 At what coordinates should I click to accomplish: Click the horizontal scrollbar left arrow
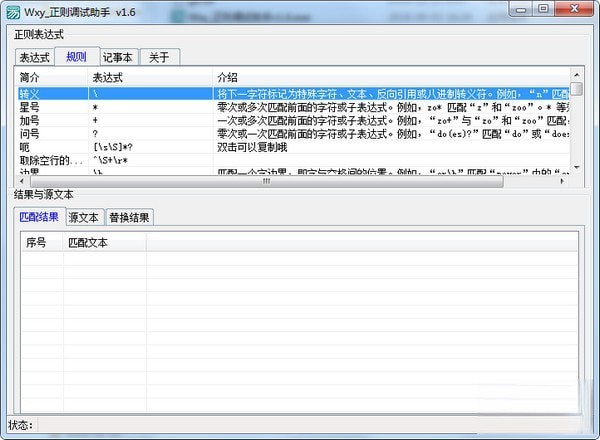pos(22,181)
